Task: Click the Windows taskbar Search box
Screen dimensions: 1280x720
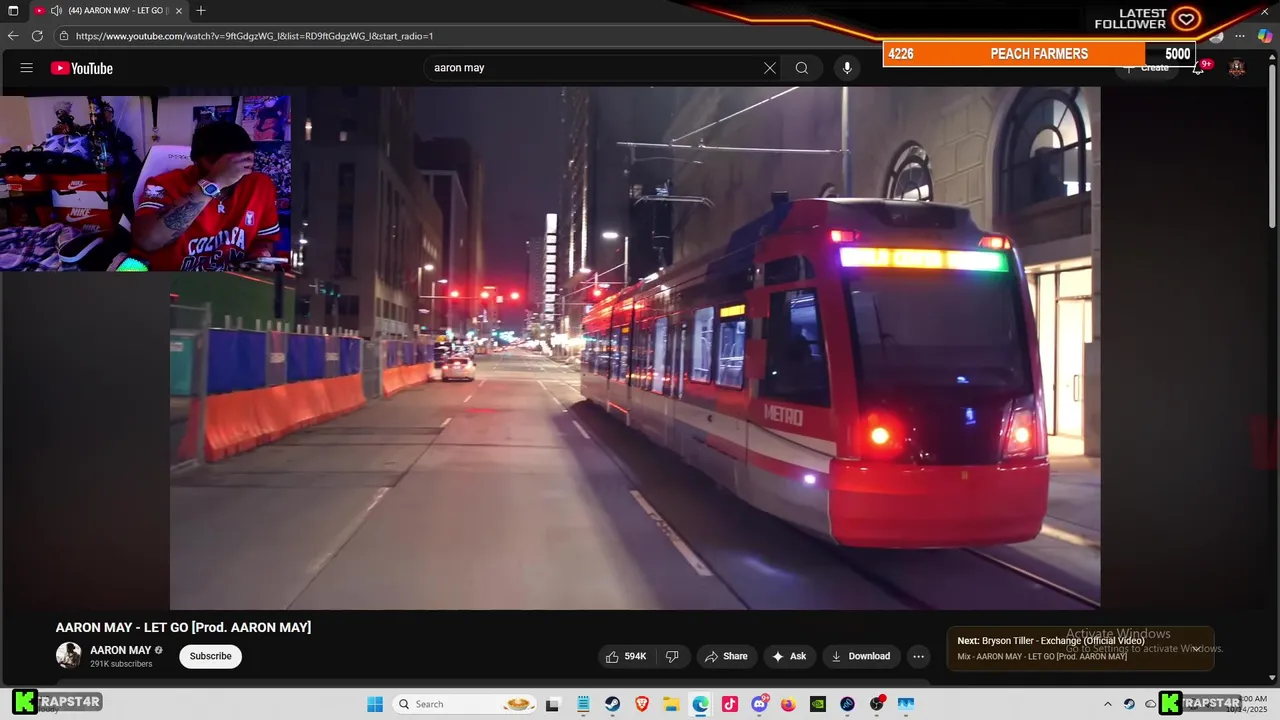Action: [464, 704]
